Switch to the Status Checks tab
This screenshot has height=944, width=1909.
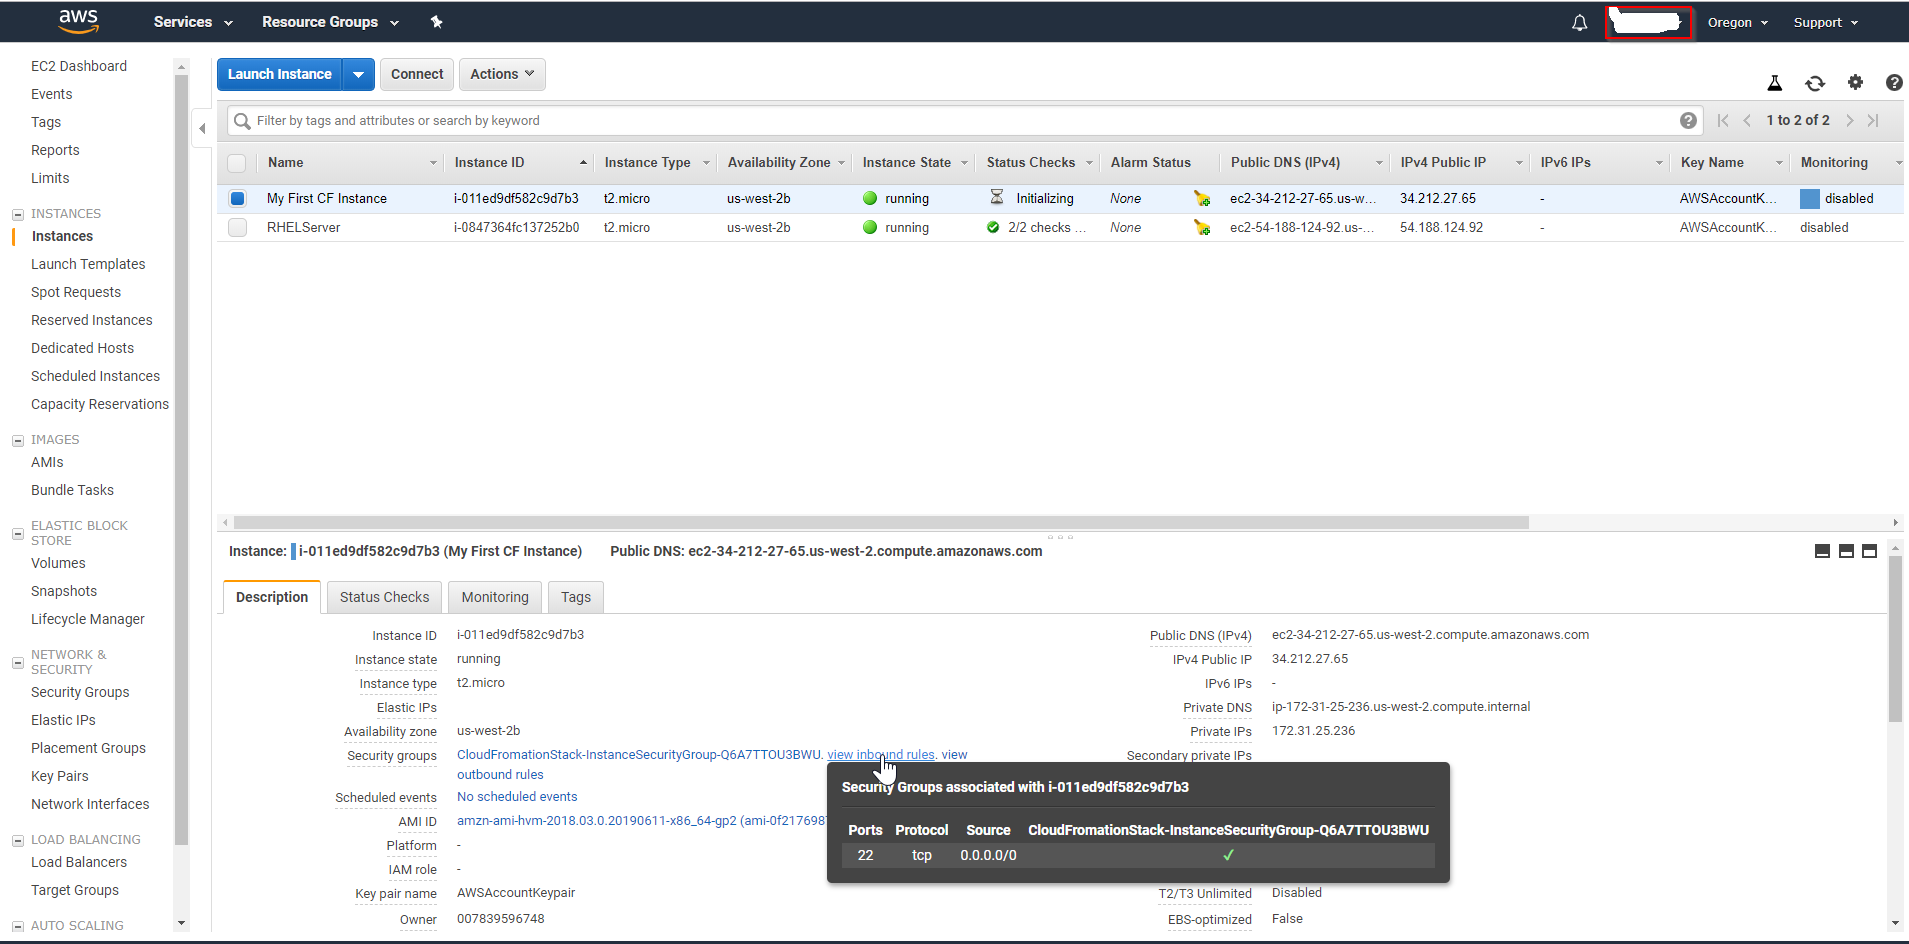tap(384, 597)
